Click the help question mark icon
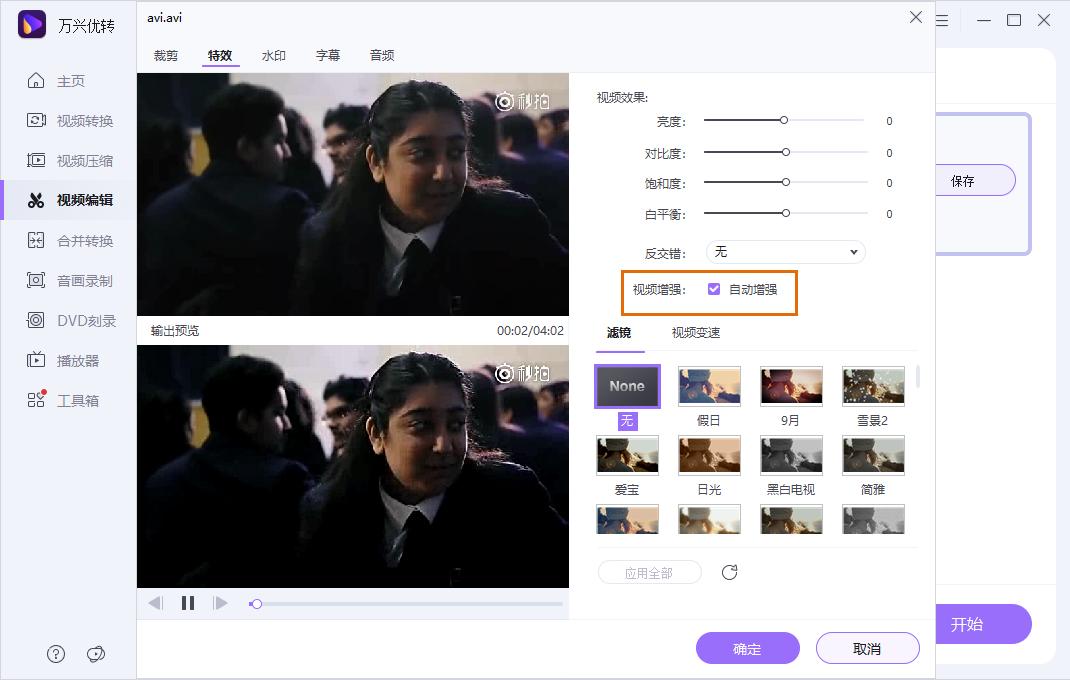 tap(56, 653)
